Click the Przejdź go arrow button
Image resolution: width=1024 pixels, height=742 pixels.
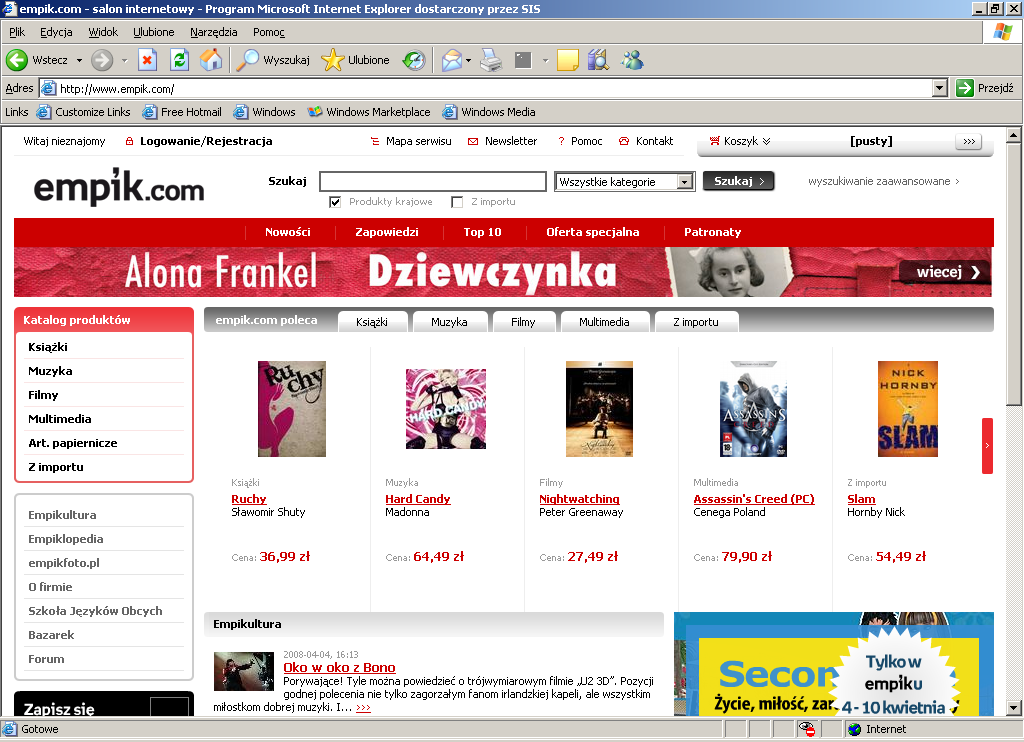tap(985, 88)
